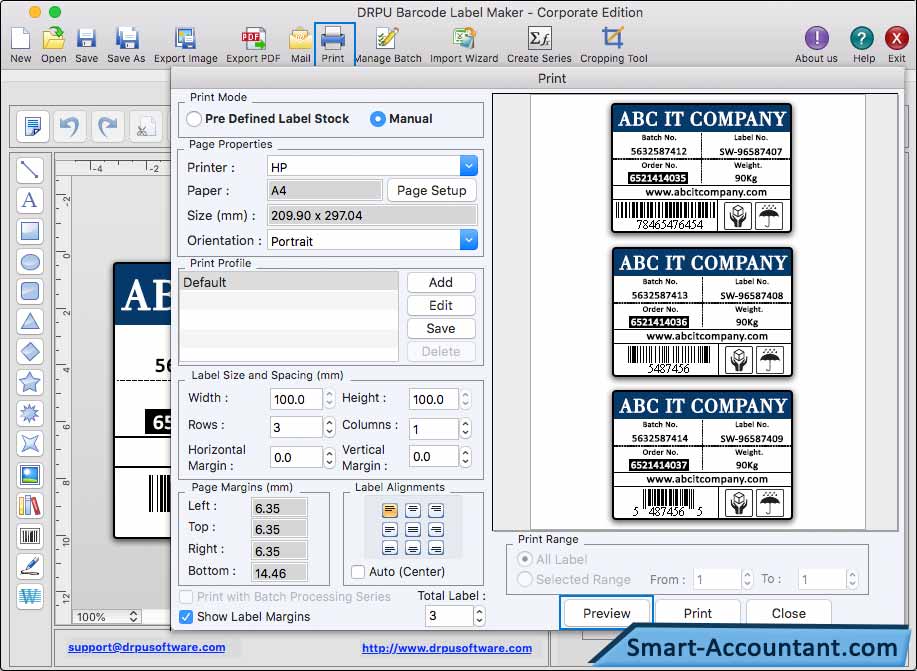Choose top-right label alignment option

[x=436, y=510]
